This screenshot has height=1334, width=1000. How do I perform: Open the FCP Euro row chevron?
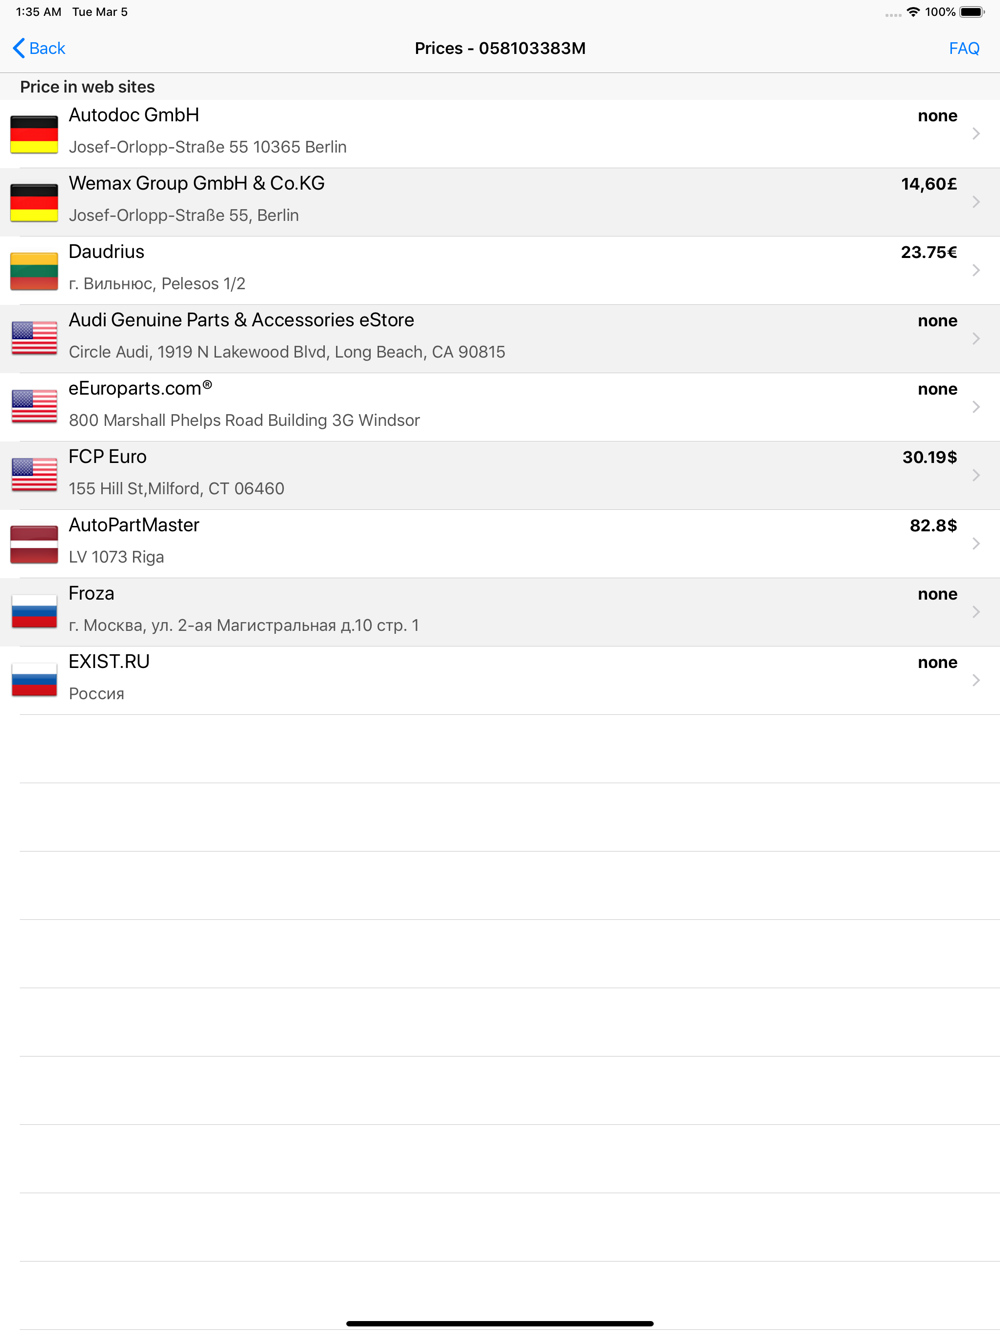coord(976,476)
